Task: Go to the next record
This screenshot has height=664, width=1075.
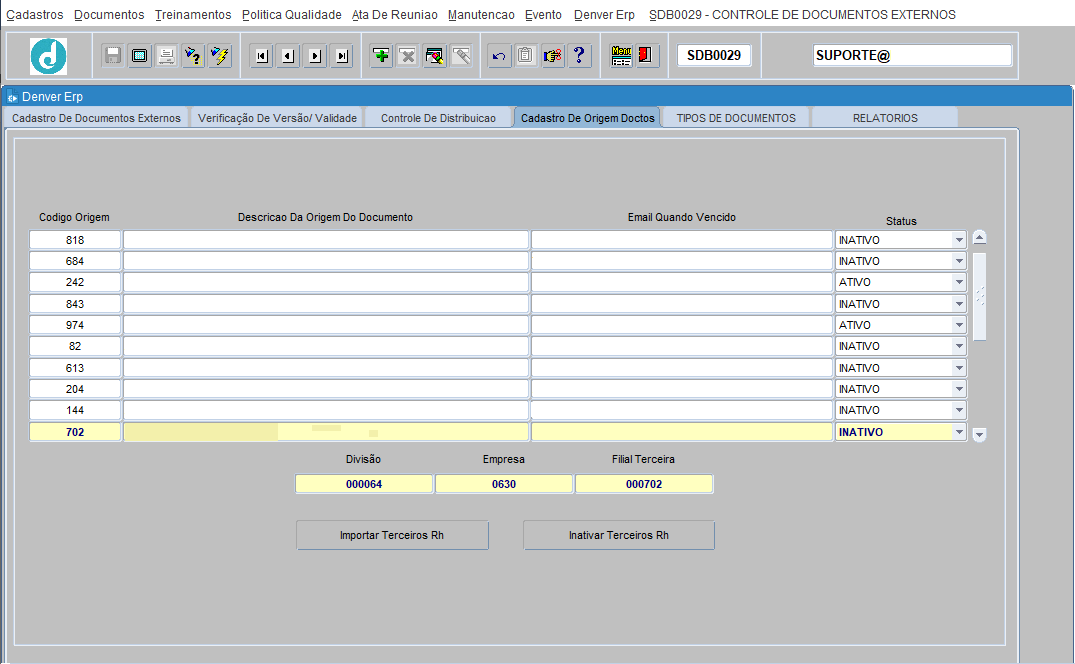Action: coord(315,56)
